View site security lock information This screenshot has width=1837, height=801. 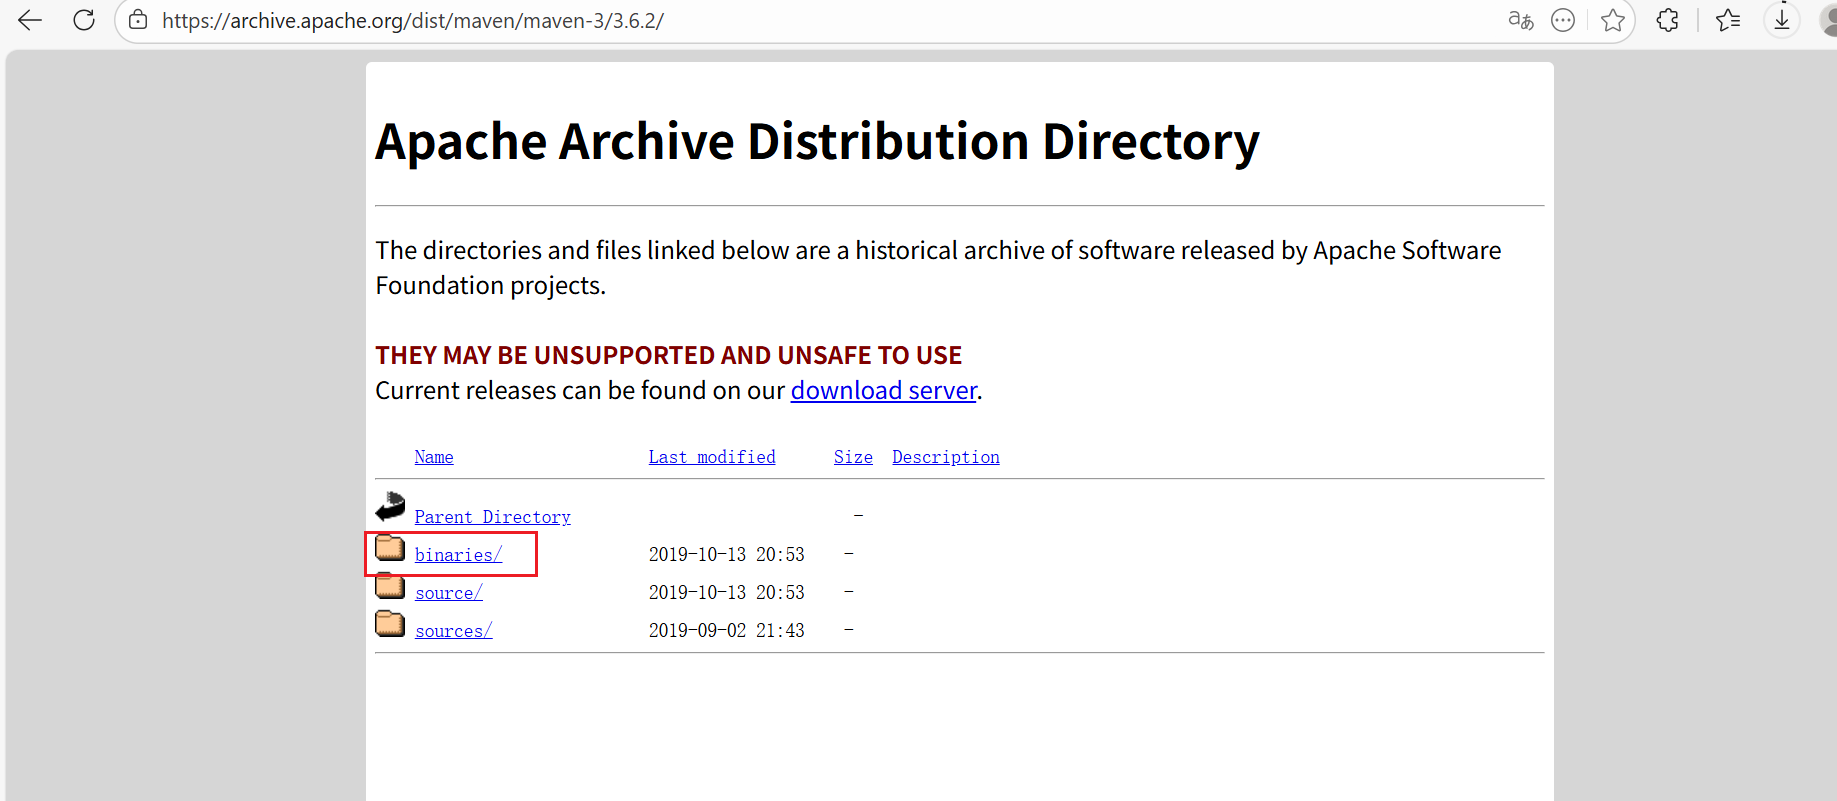point(139,20)
